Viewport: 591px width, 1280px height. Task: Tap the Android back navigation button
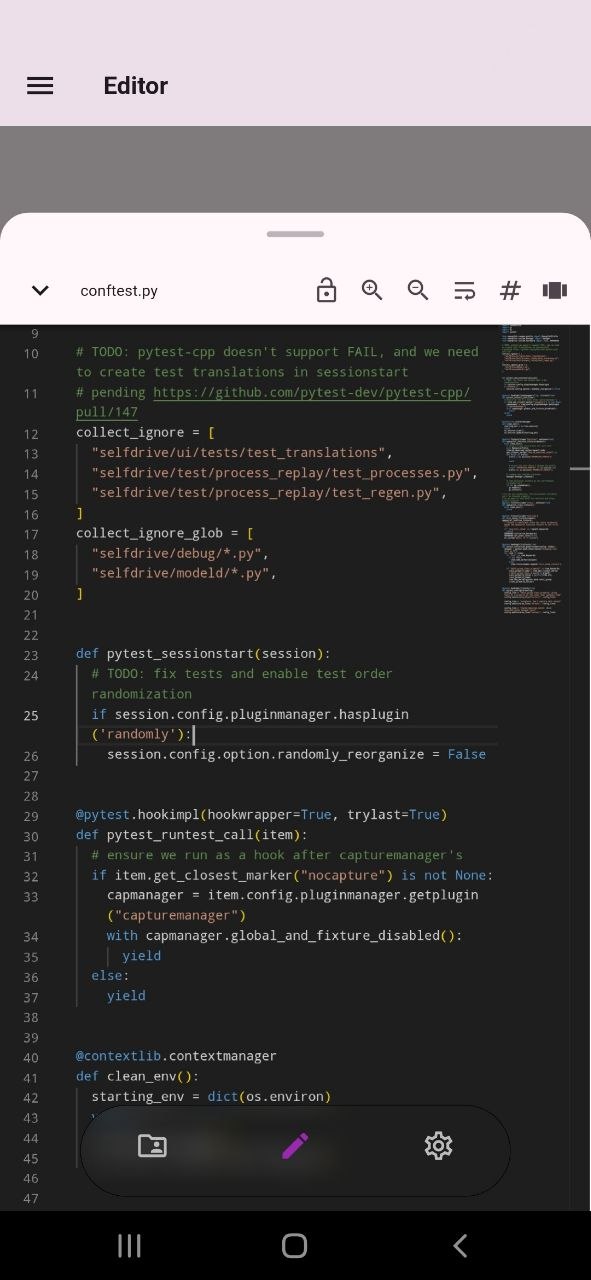pos(460,1245)
